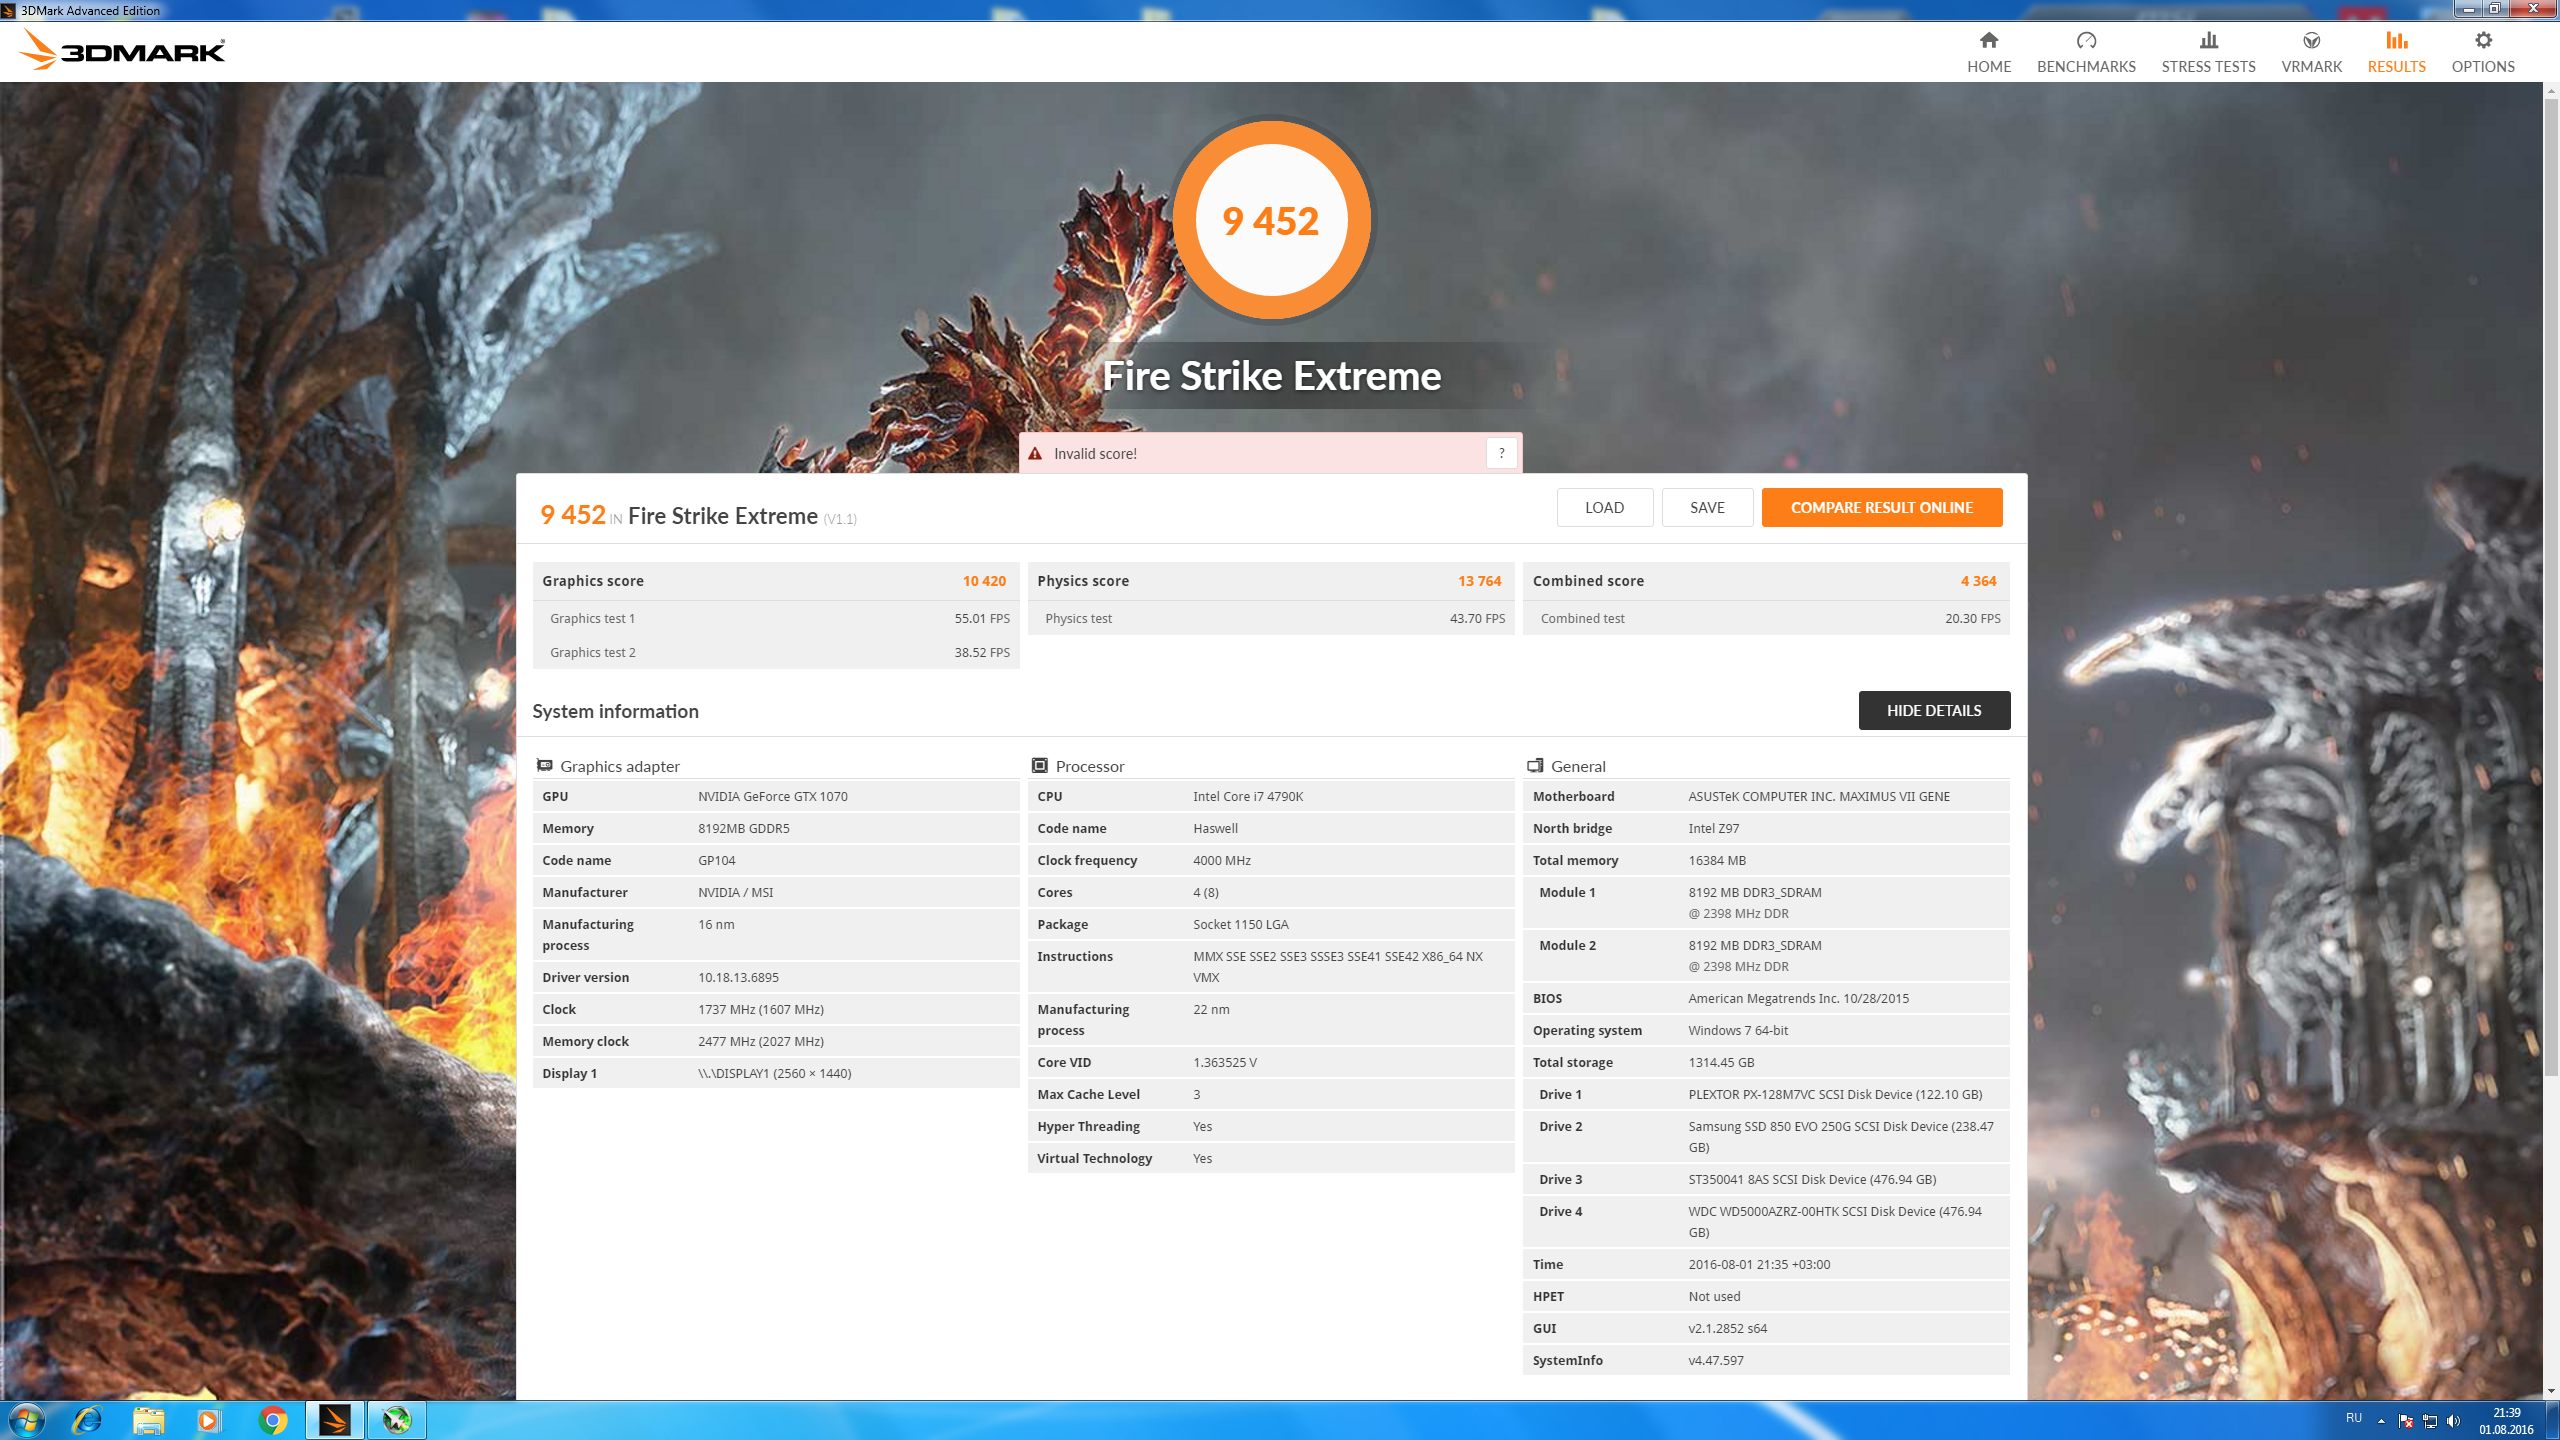Click the scrollbar down arrow
The height and width of the screenshot is (1440, 2560).
pyautogui.click(x=2550, y=1391)
